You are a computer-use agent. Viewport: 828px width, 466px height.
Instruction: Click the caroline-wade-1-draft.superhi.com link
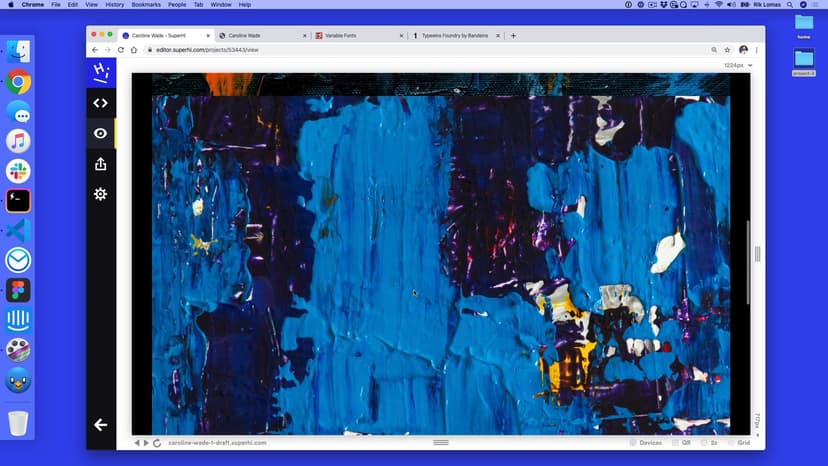(x=217, y=442)
